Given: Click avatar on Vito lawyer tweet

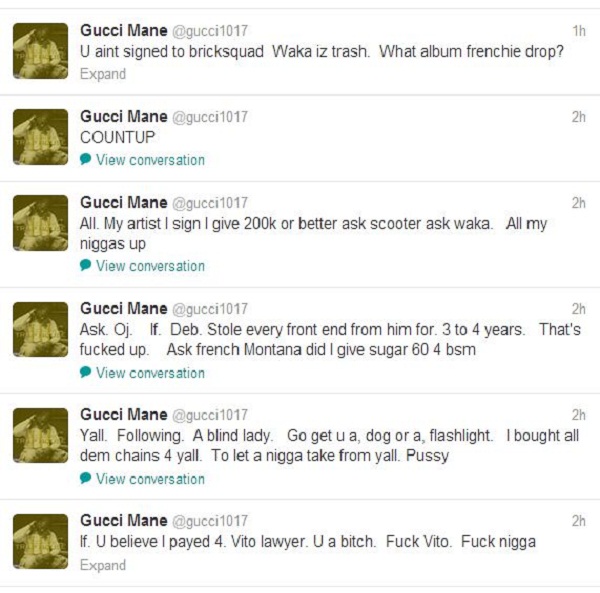Looking at the screenshot, I should (40, 541).
